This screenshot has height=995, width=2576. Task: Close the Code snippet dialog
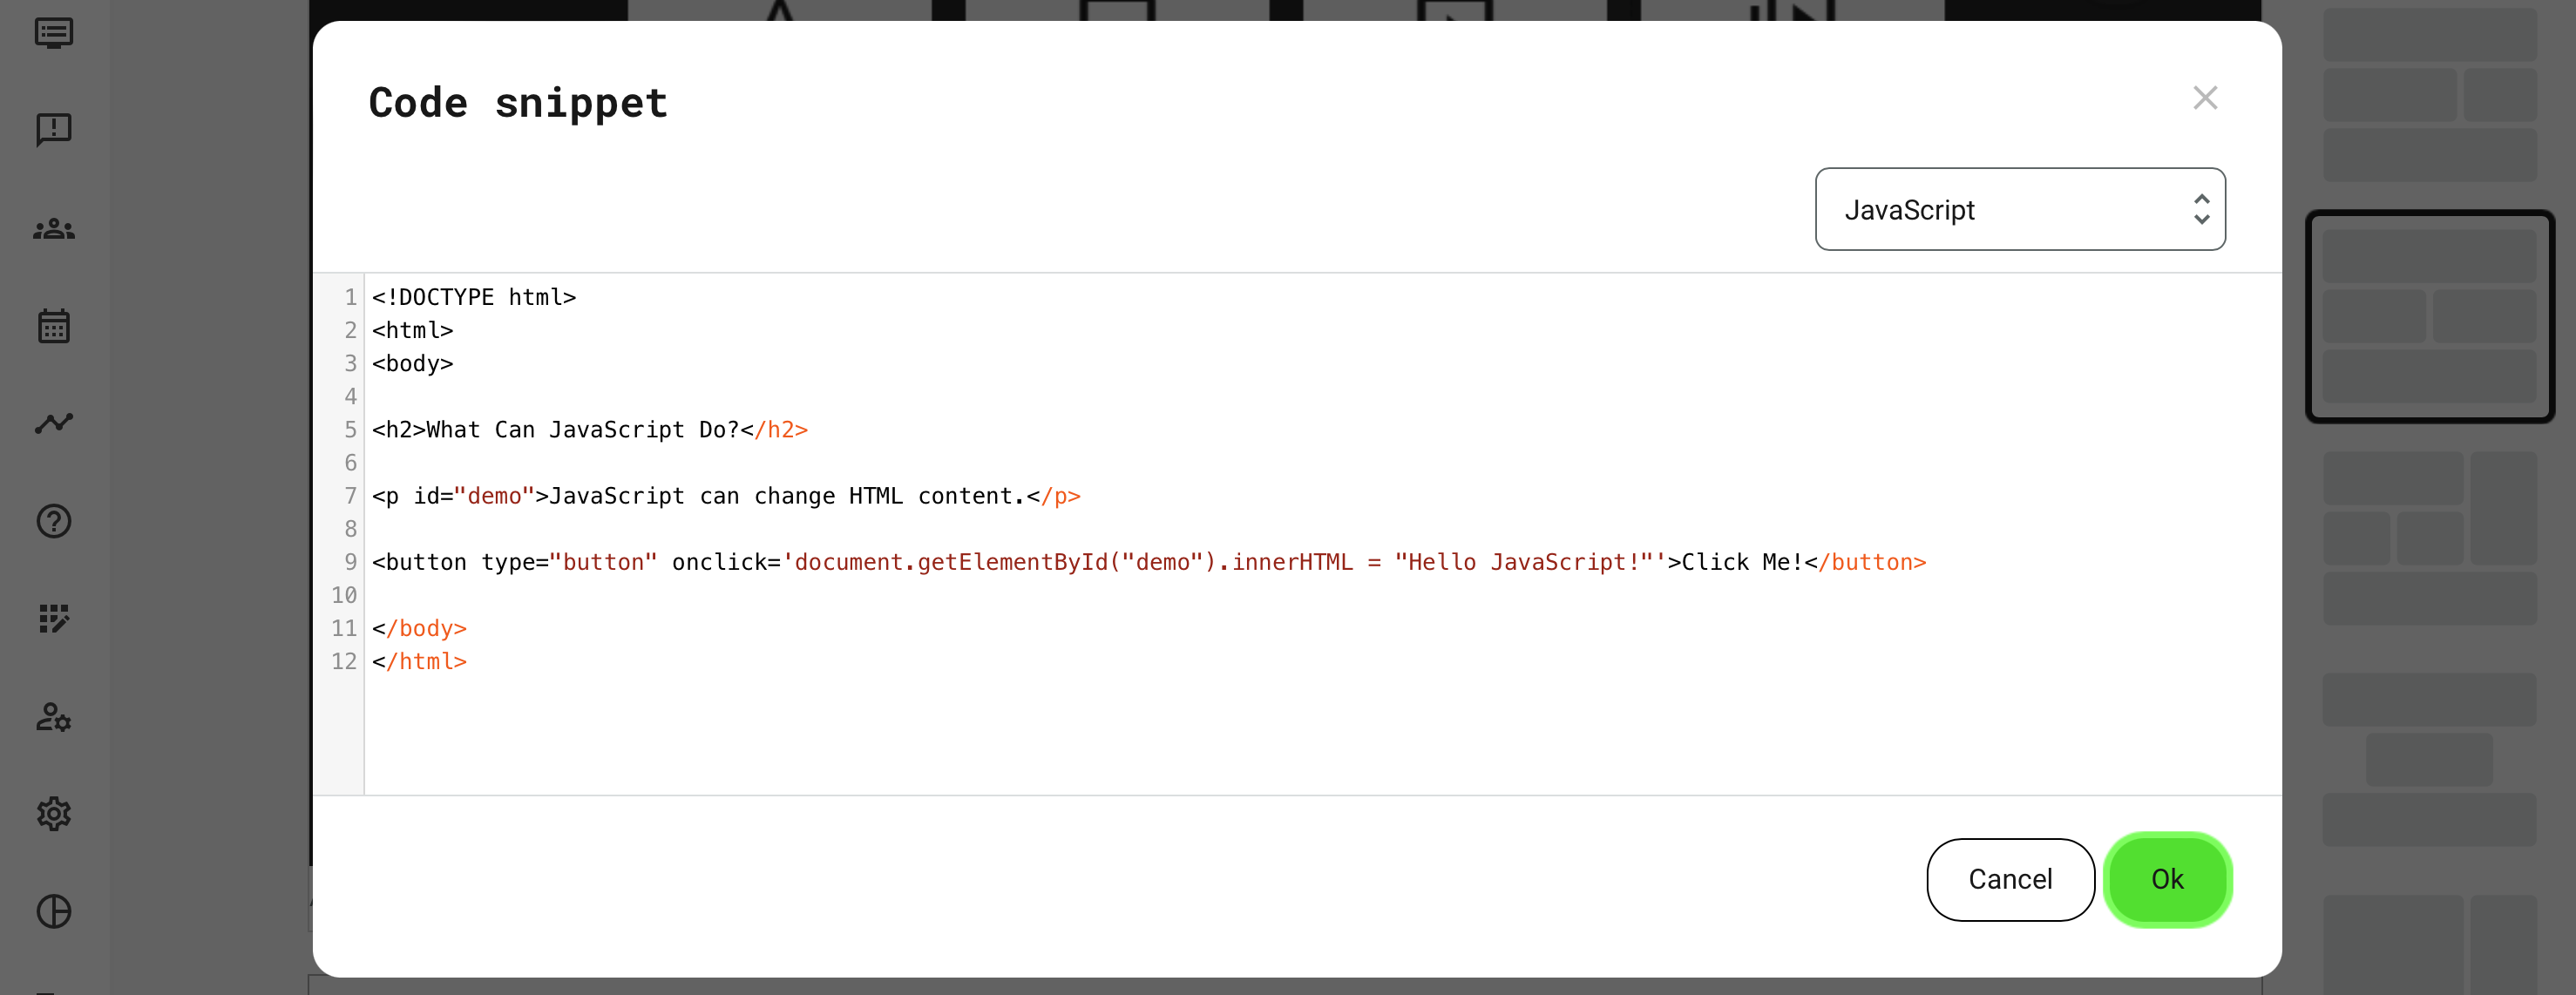pos(2204,98)
